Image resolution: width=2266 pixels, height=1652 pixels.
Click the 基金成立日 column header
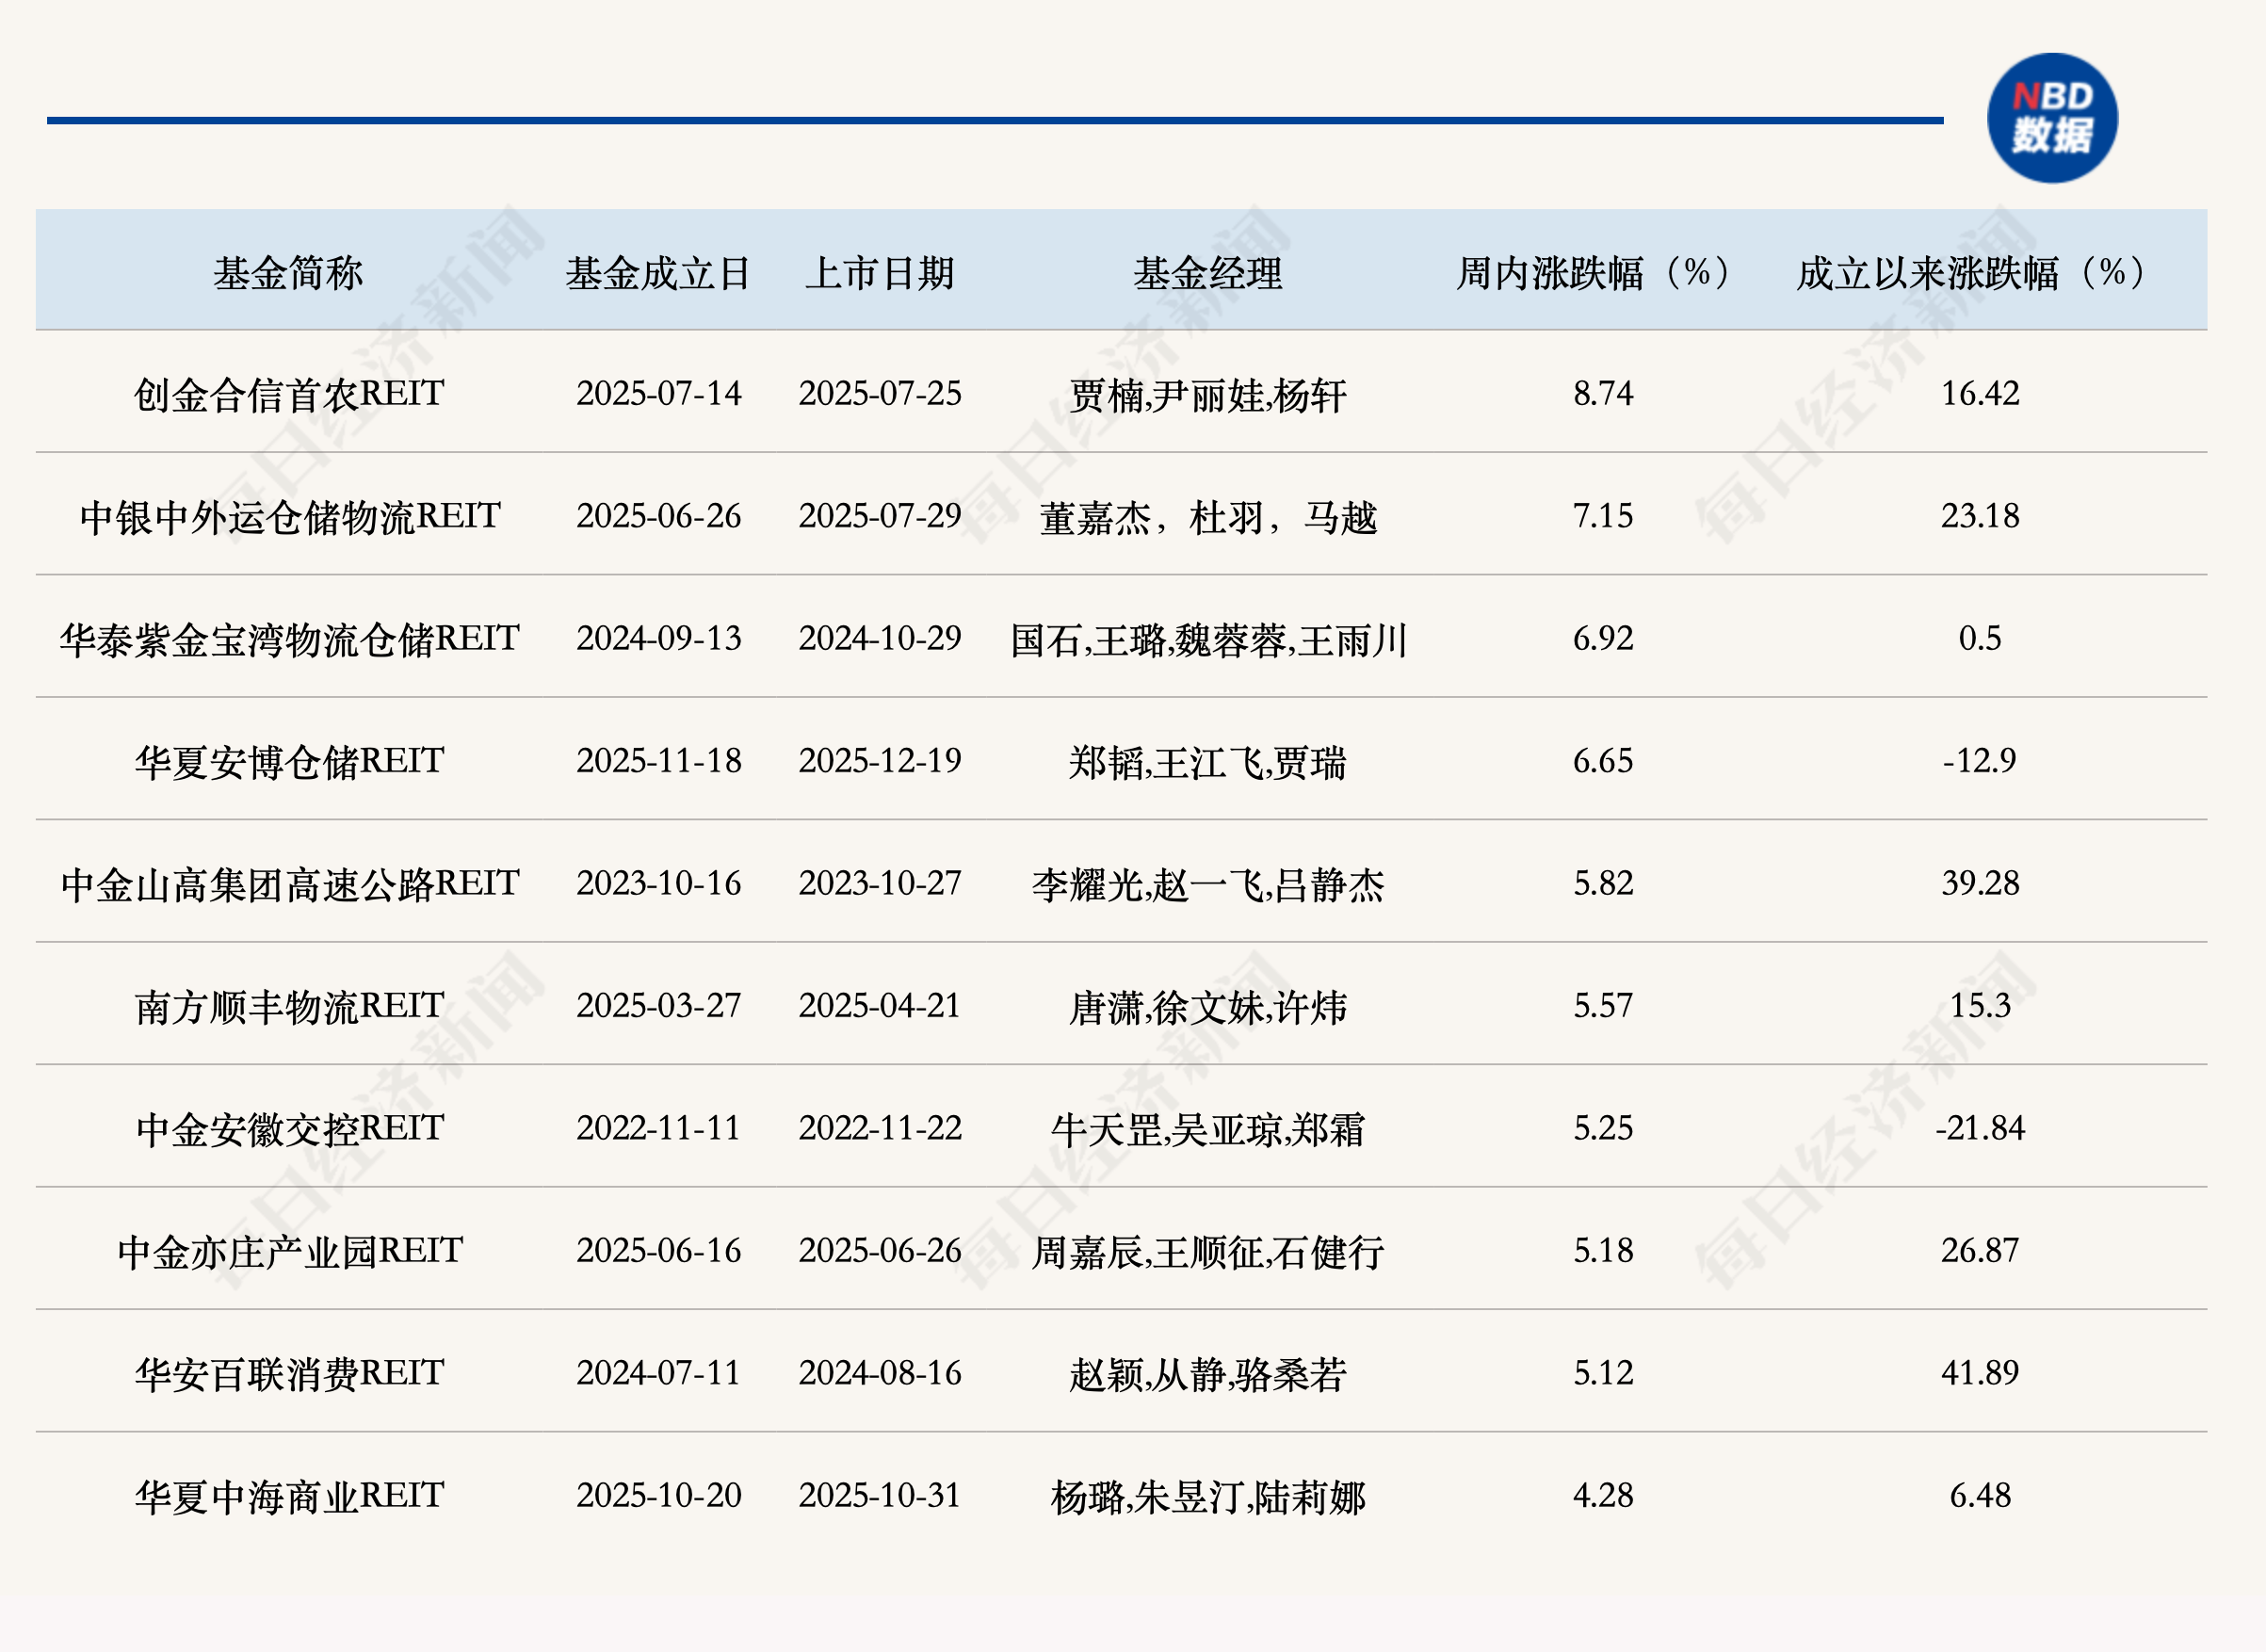658,273
